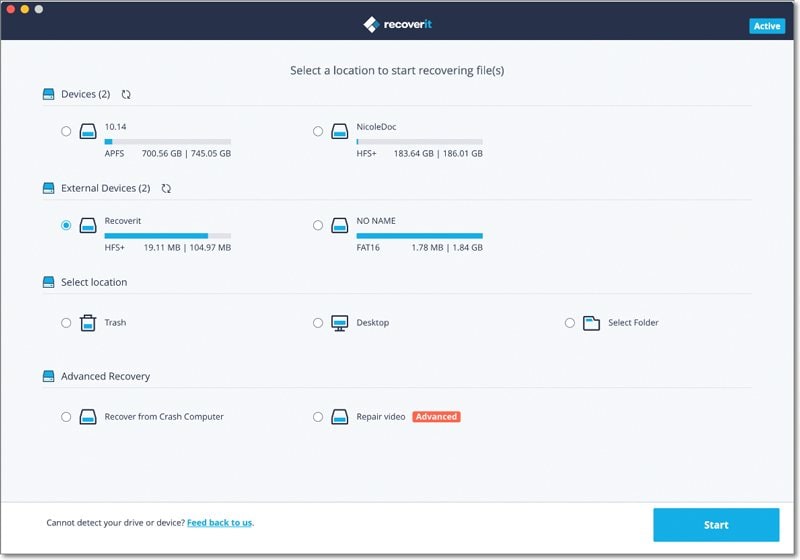Choose the Desktop location radio button
800x560 pixels.
(x=318, y=323)
